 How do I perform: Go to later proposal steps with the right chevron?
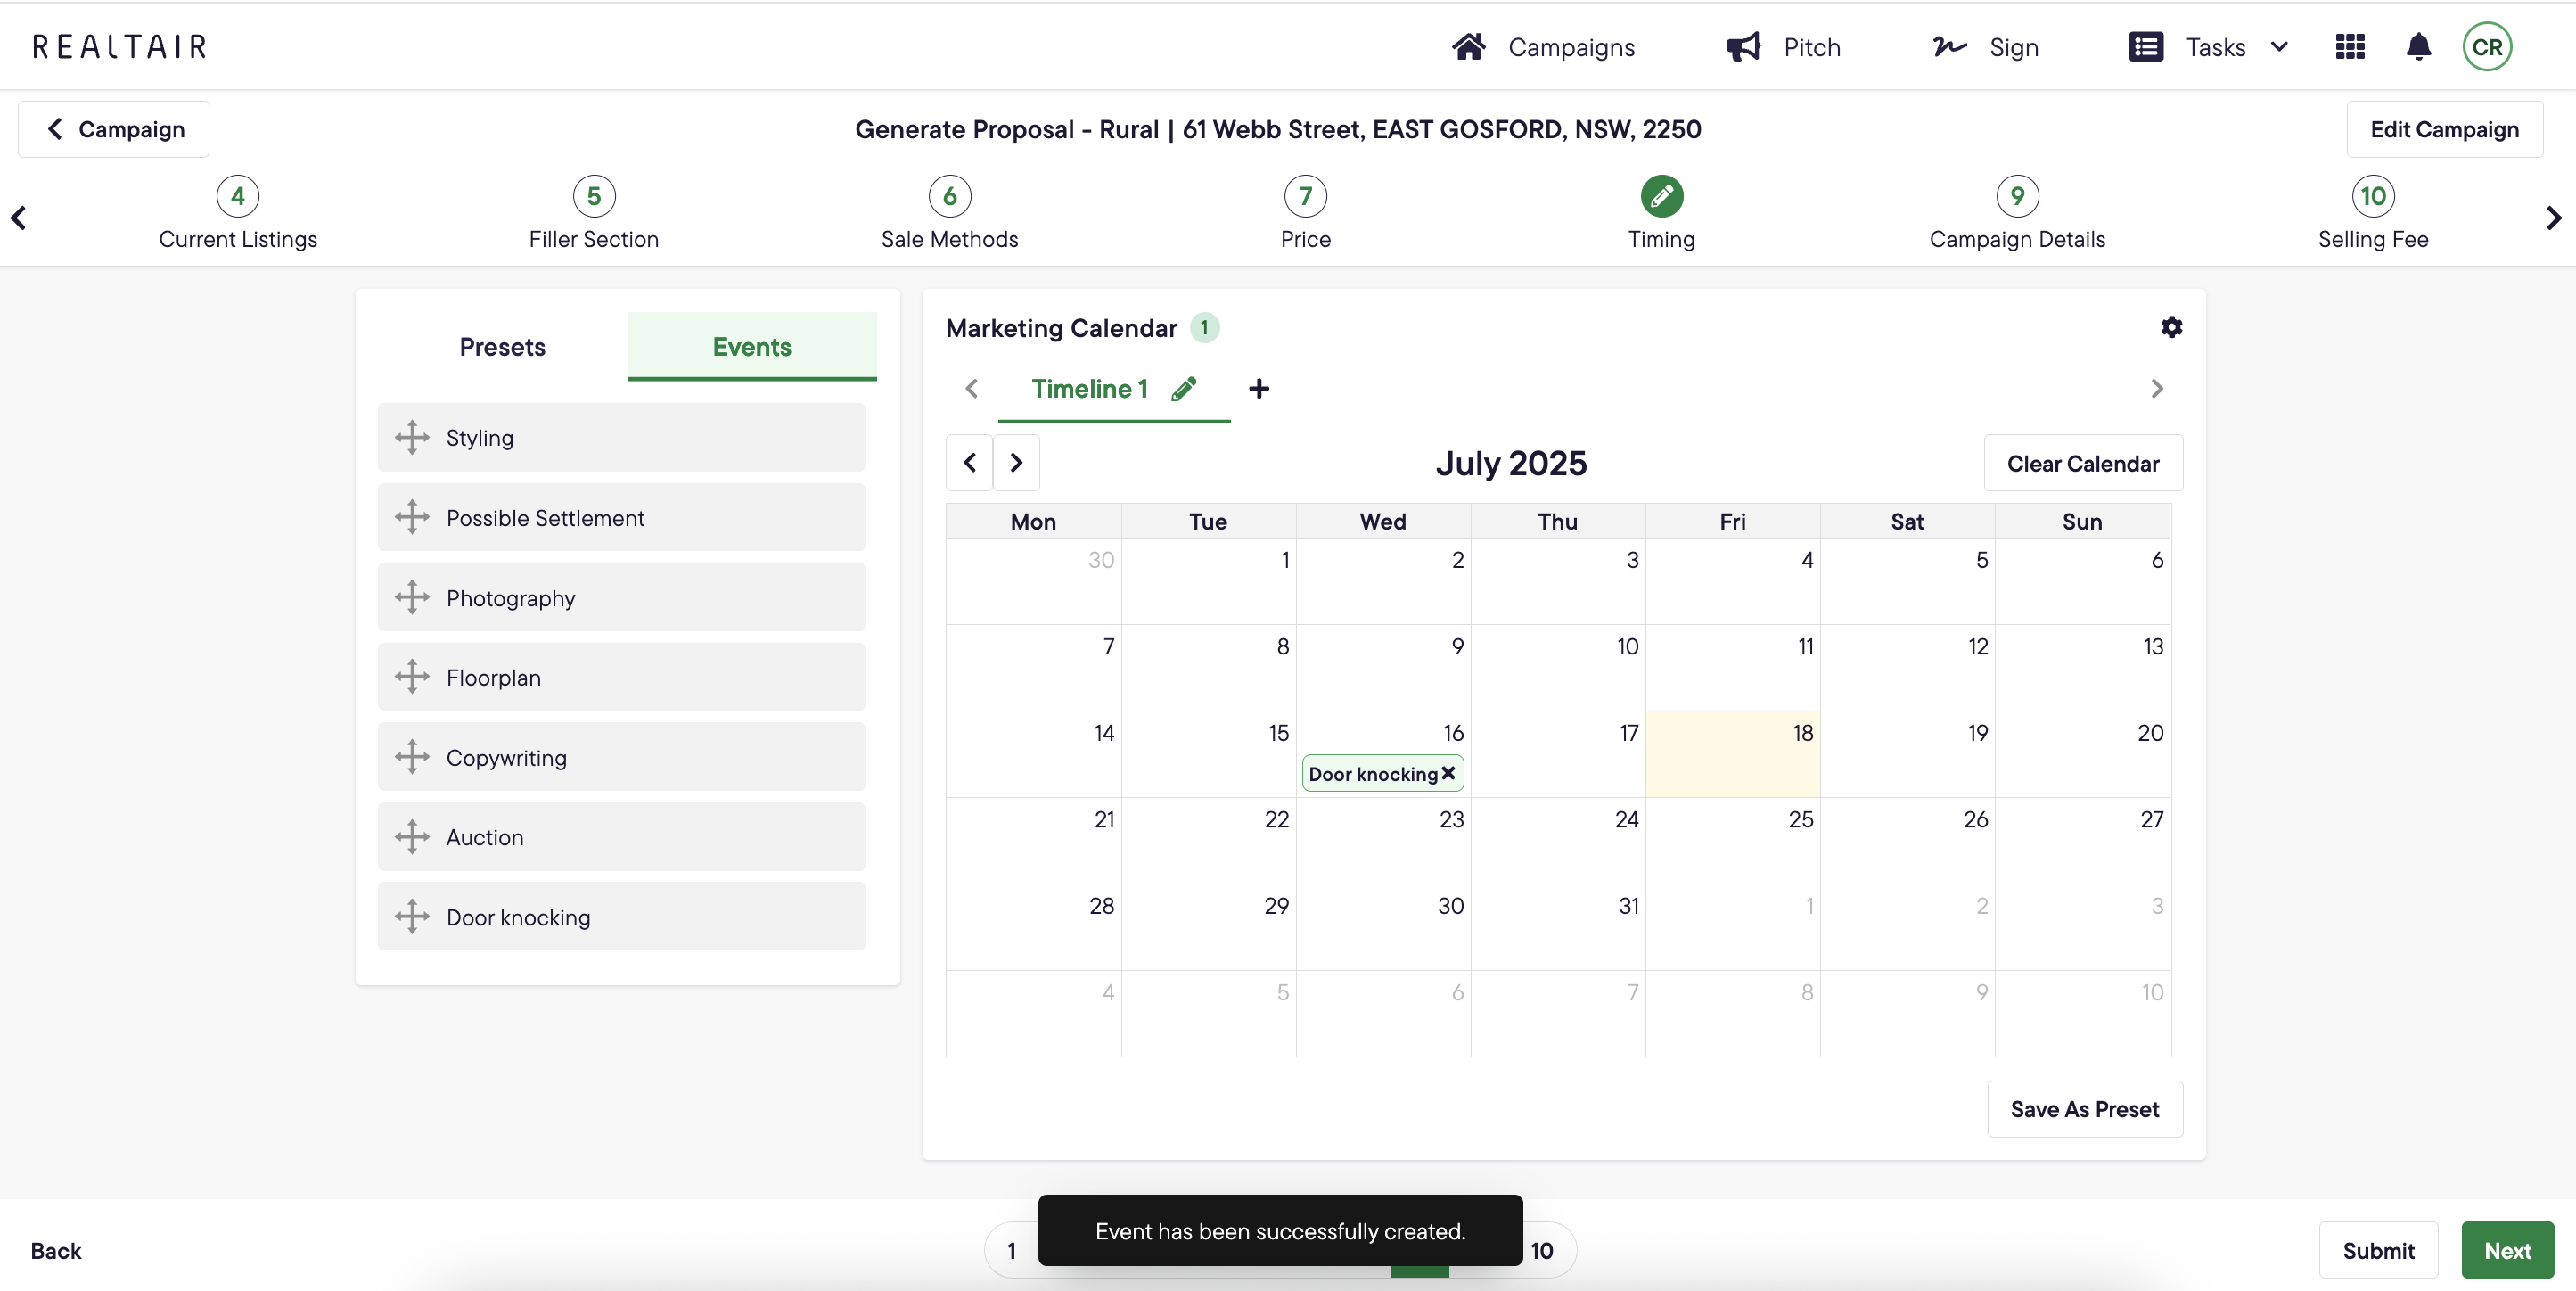[2553, 218]
